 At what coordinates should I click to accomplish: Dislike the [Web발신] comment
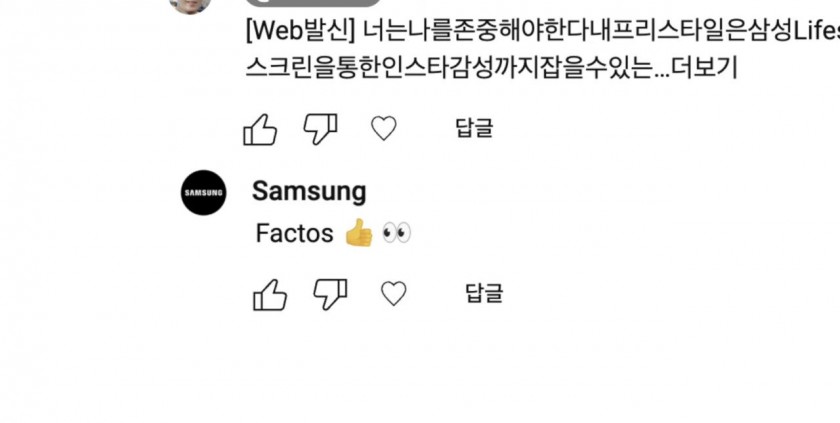pyautogui.click(x=320, y=129)
